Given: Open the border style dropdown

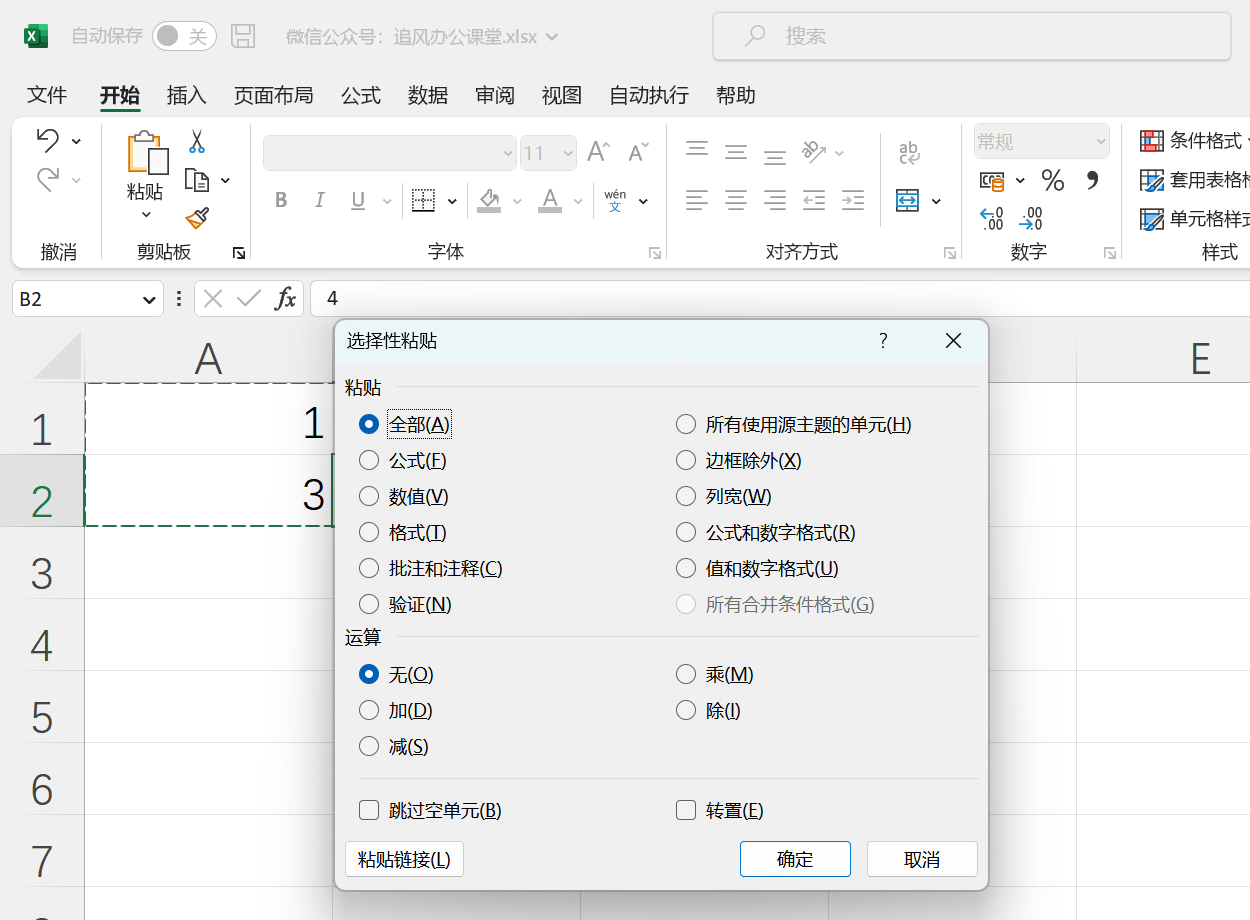Looking at the screenshot, I should coord(450,200).
